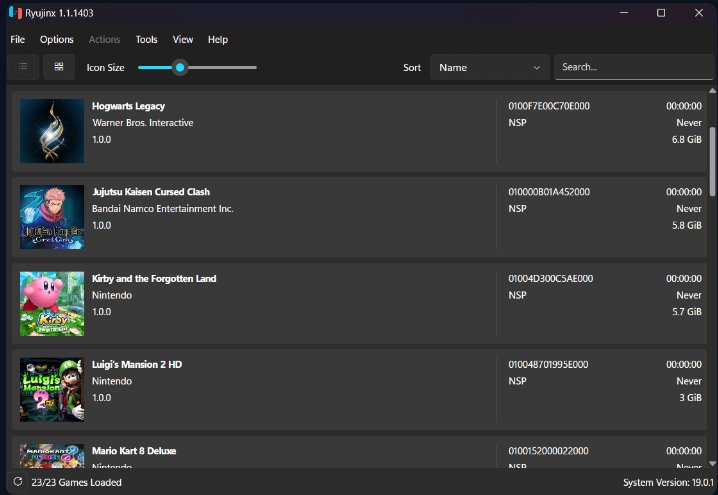The width and height of the screenshot is (718, 495).
Task: Click the 6.8 GiB file size
Action: pyautogui.click(x=686, y=139)
